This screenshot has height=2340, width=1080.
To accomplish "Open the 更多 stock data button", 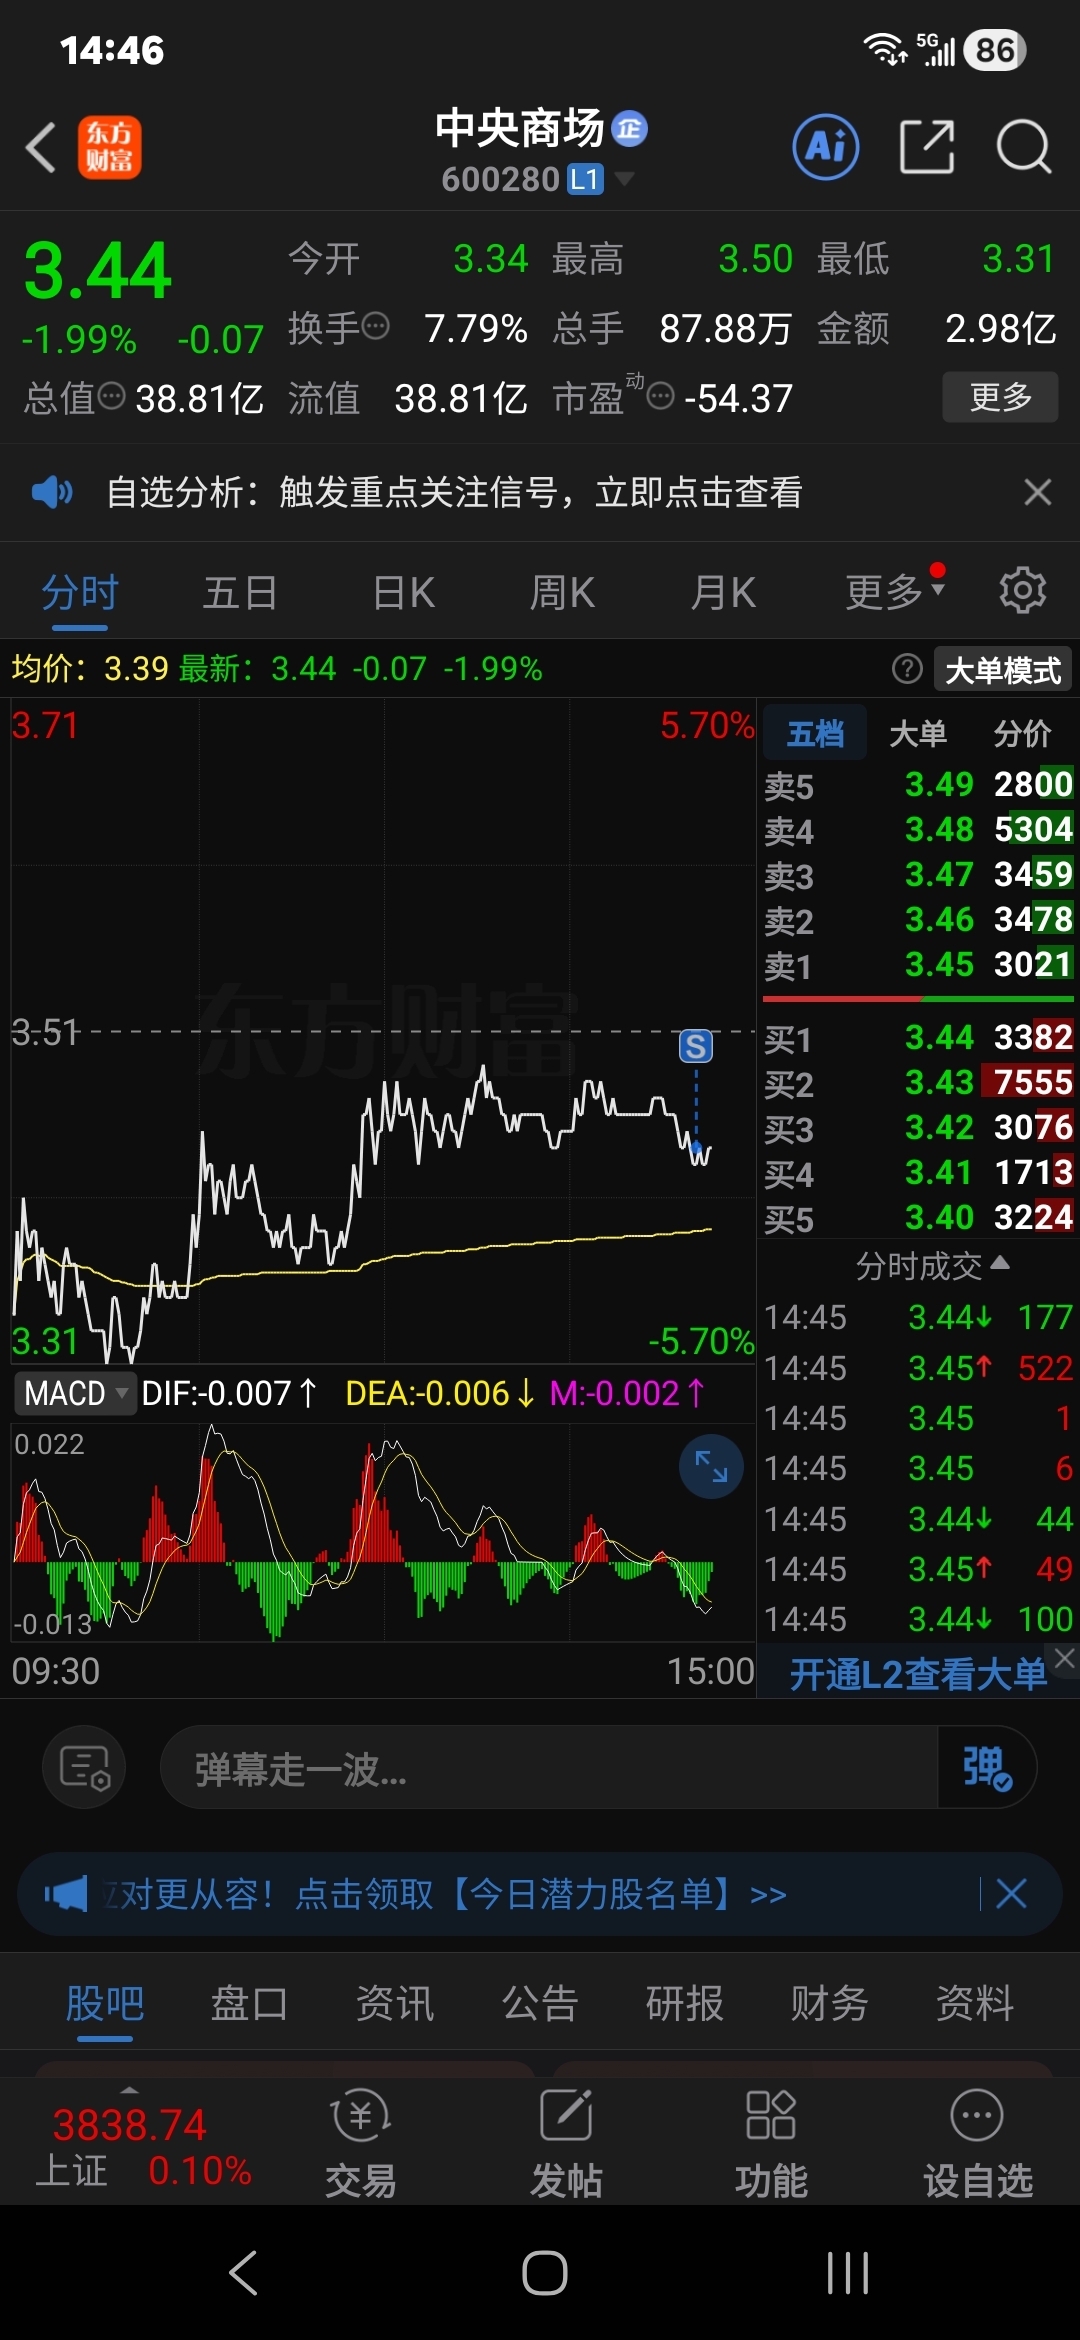I will coord(1000,397).
